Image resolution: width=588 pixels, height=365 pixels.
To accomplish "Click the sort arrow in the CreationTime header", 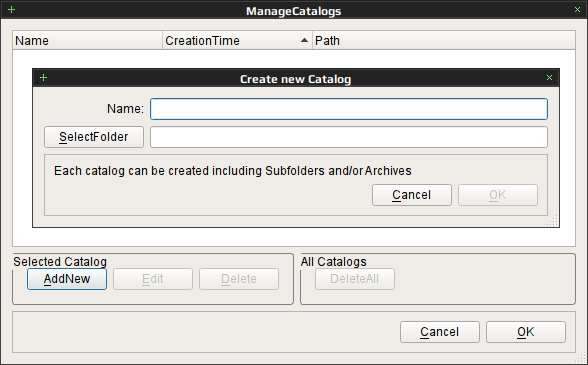I will (x=304, y=41).
